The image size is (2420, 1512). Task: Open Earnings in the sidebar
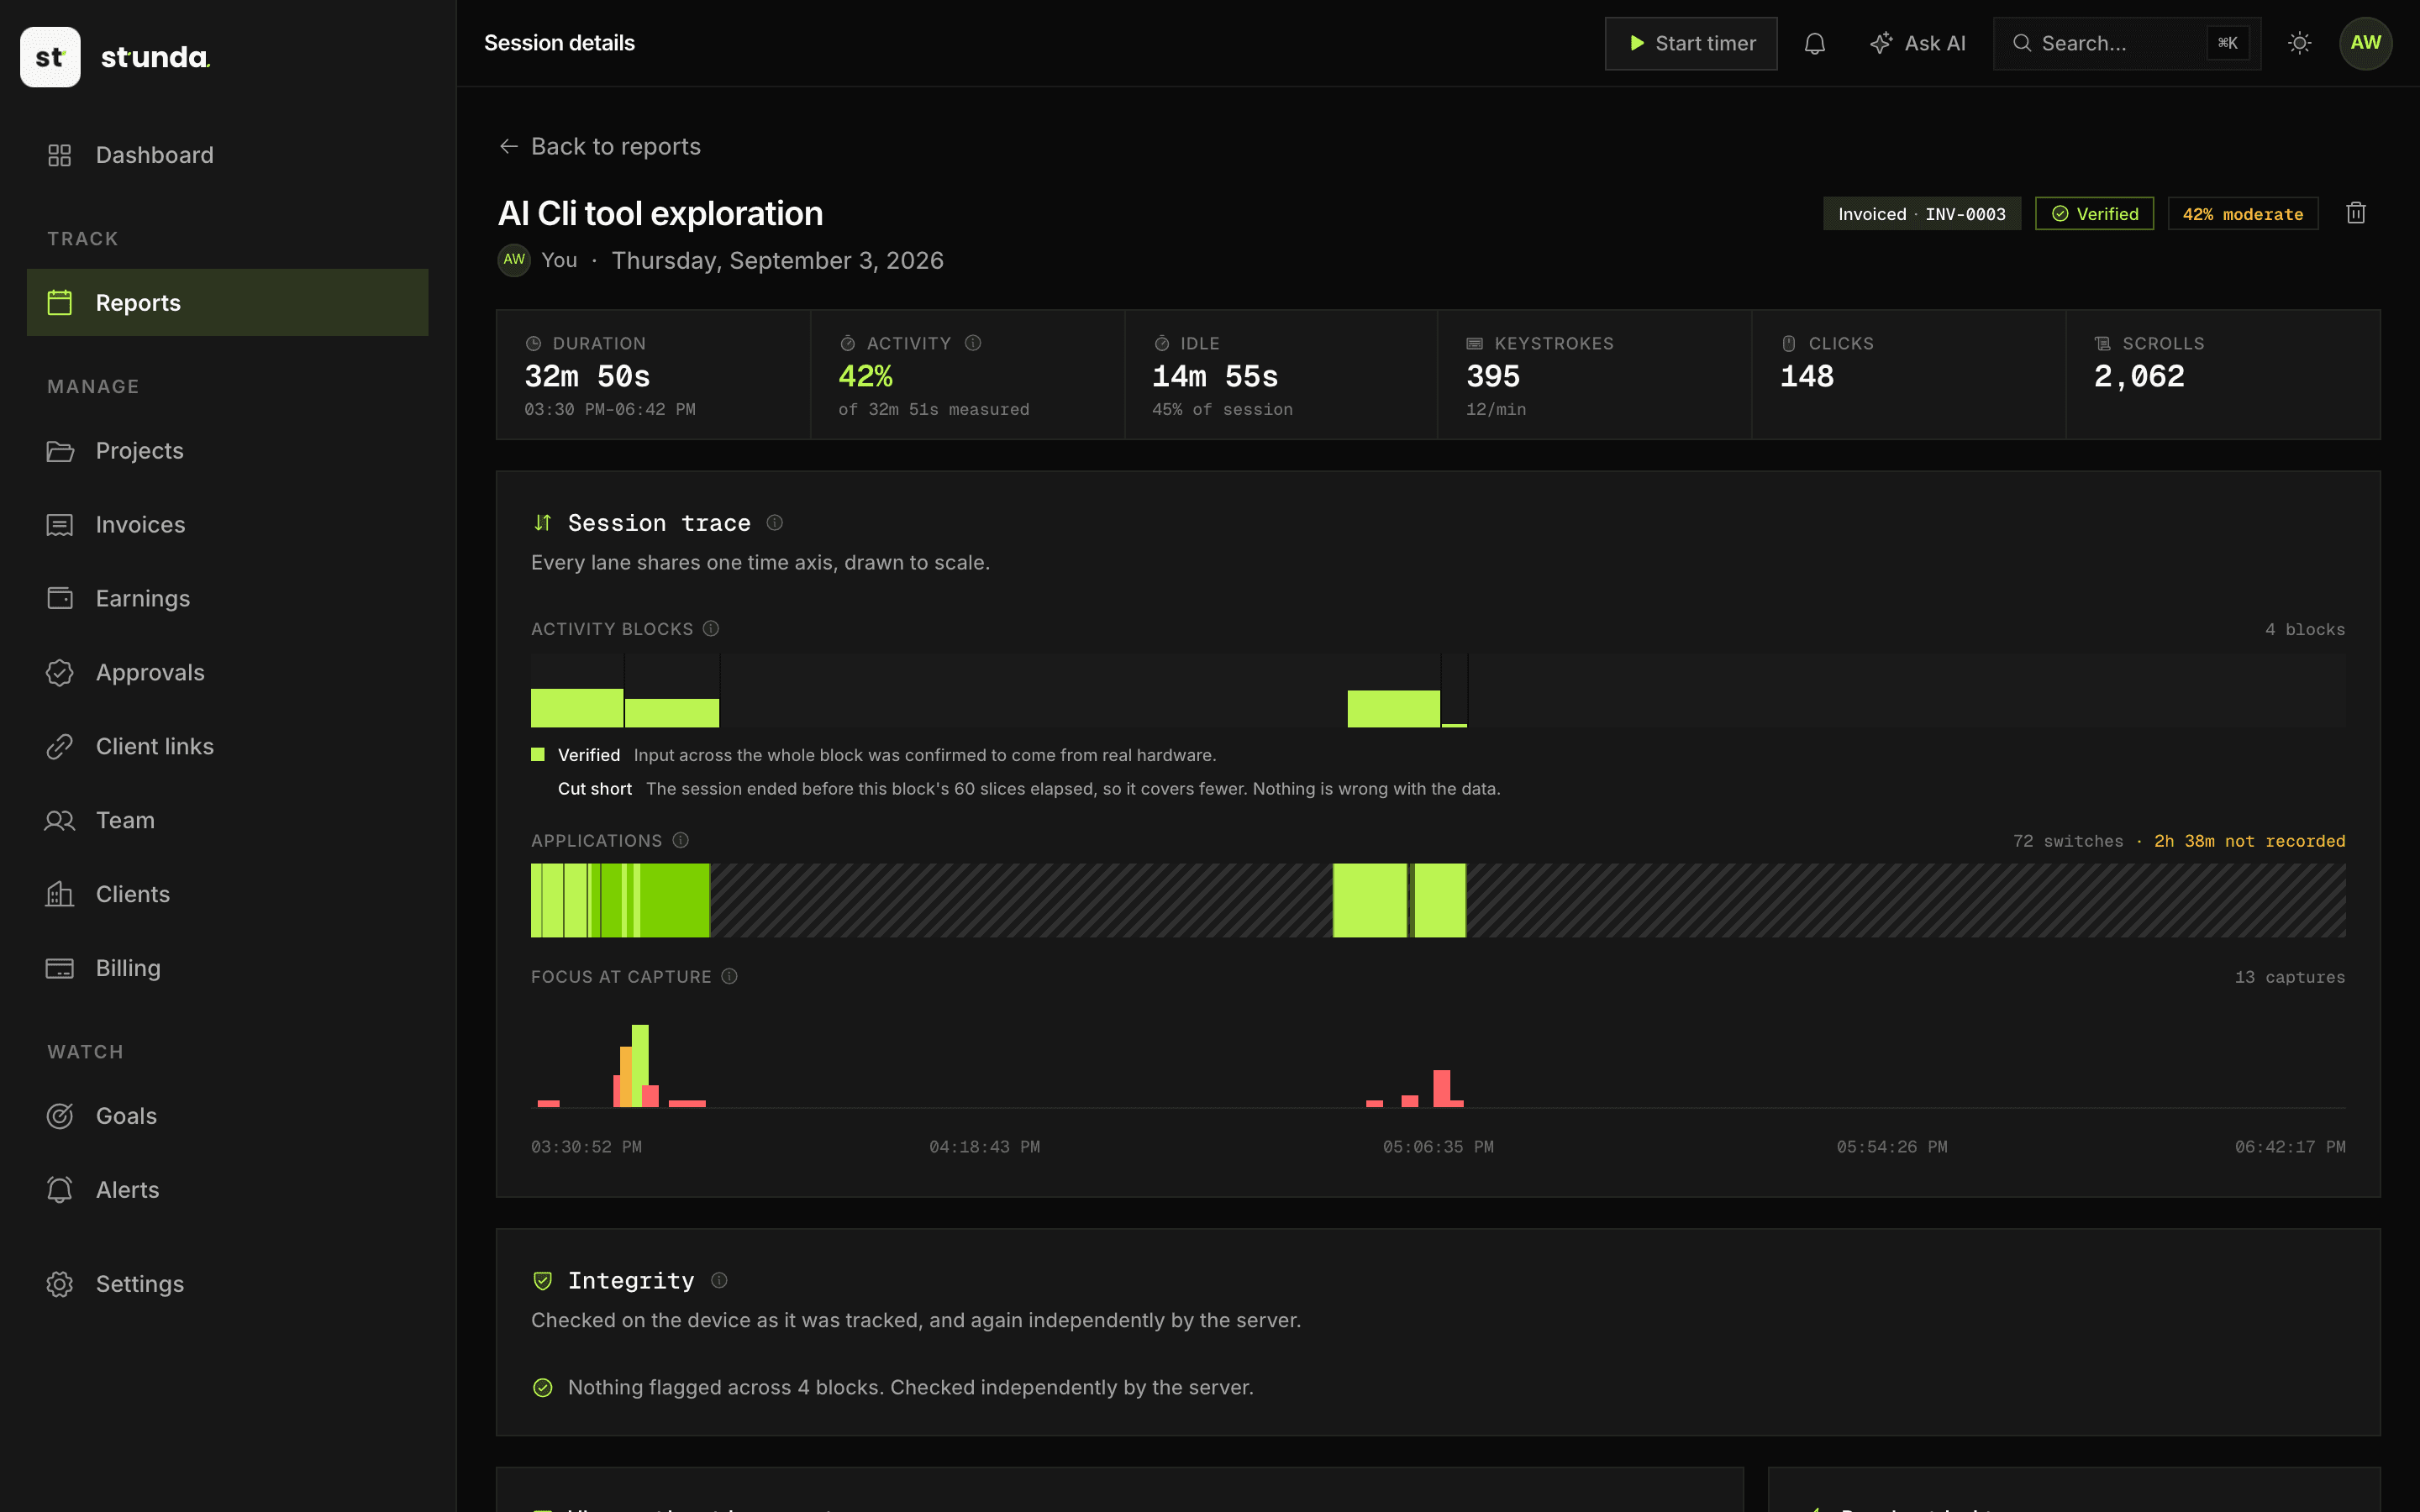pyautogui.click(x=227, y=598)
